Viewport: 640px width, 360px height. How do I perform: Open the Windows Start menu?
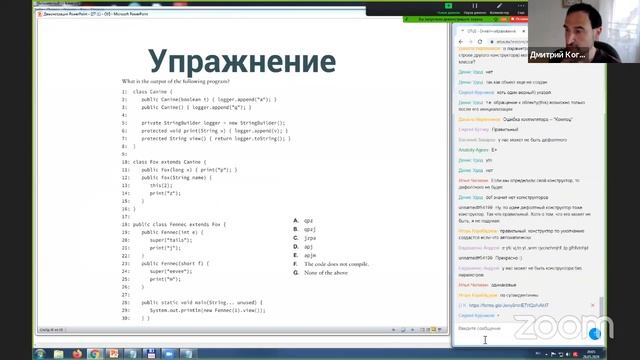(40, 353)
